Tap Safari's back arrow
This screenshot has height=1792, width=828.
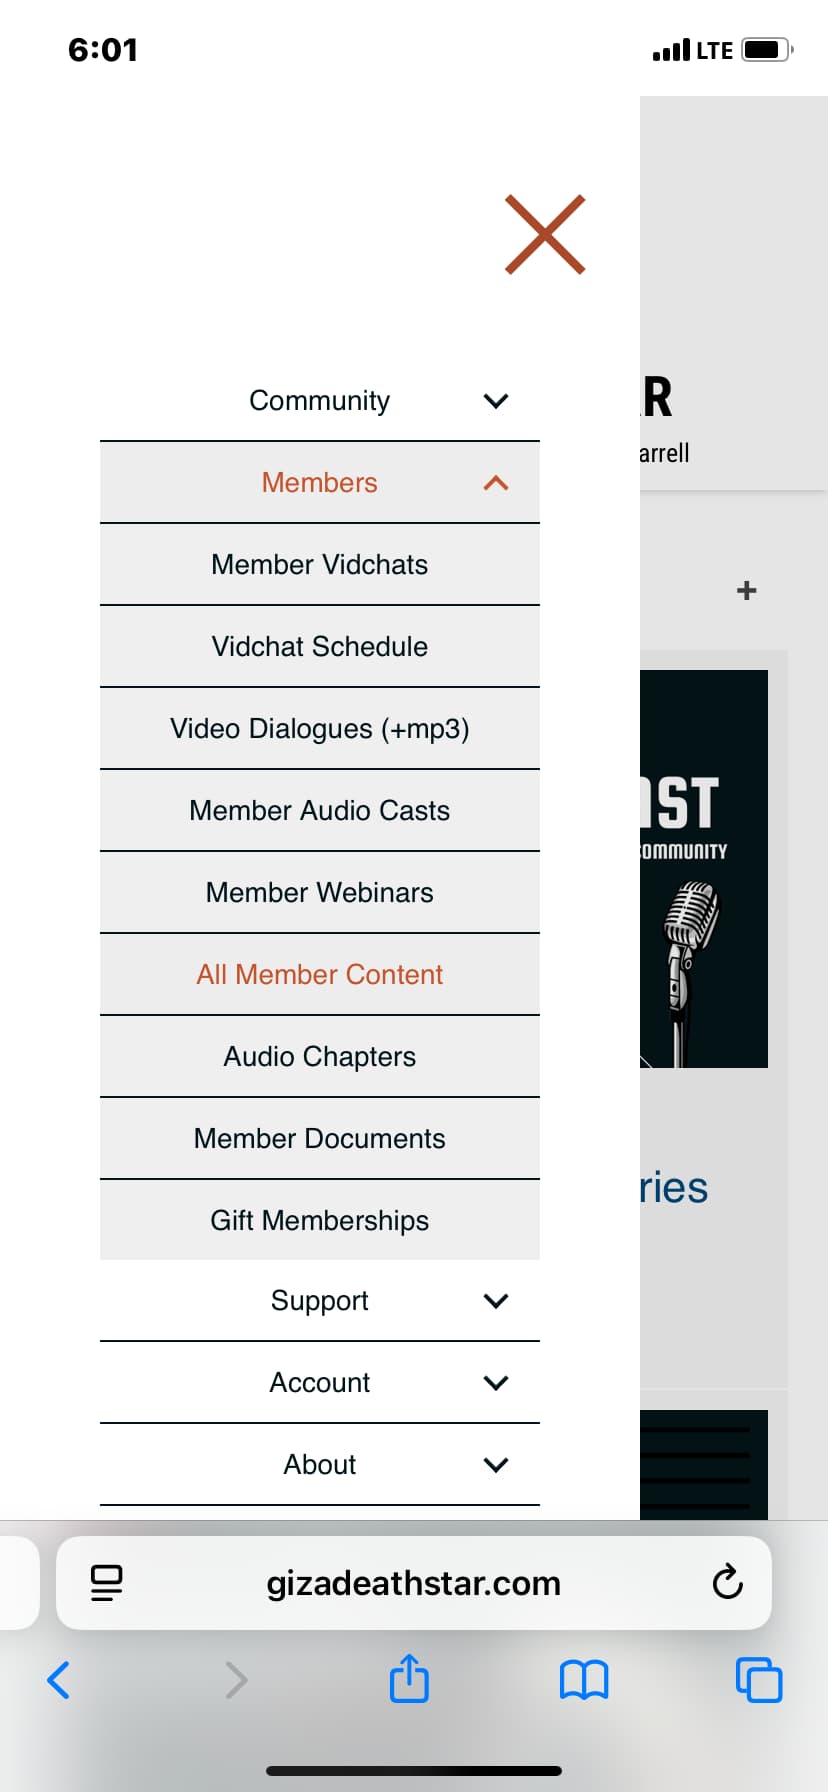tap(59, 1680)
